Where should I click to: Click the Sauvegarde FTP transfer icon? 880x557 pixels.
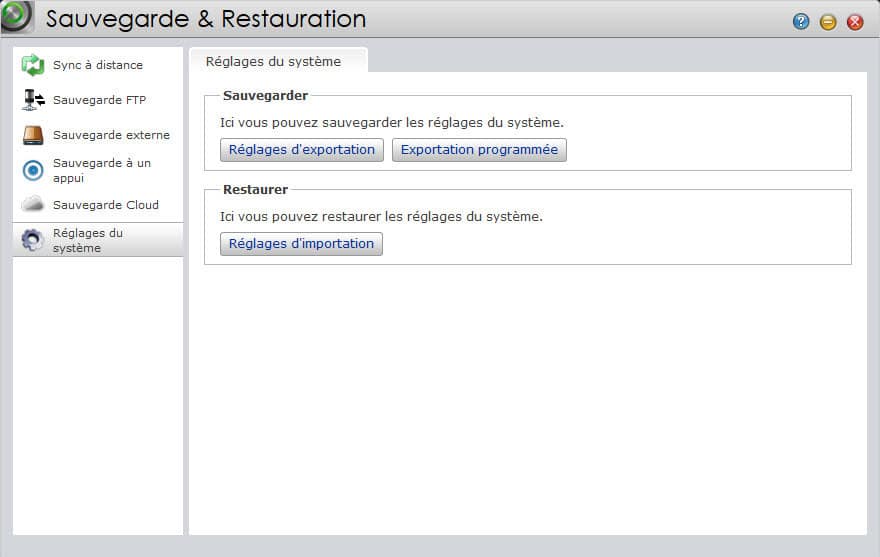(33, 100)
